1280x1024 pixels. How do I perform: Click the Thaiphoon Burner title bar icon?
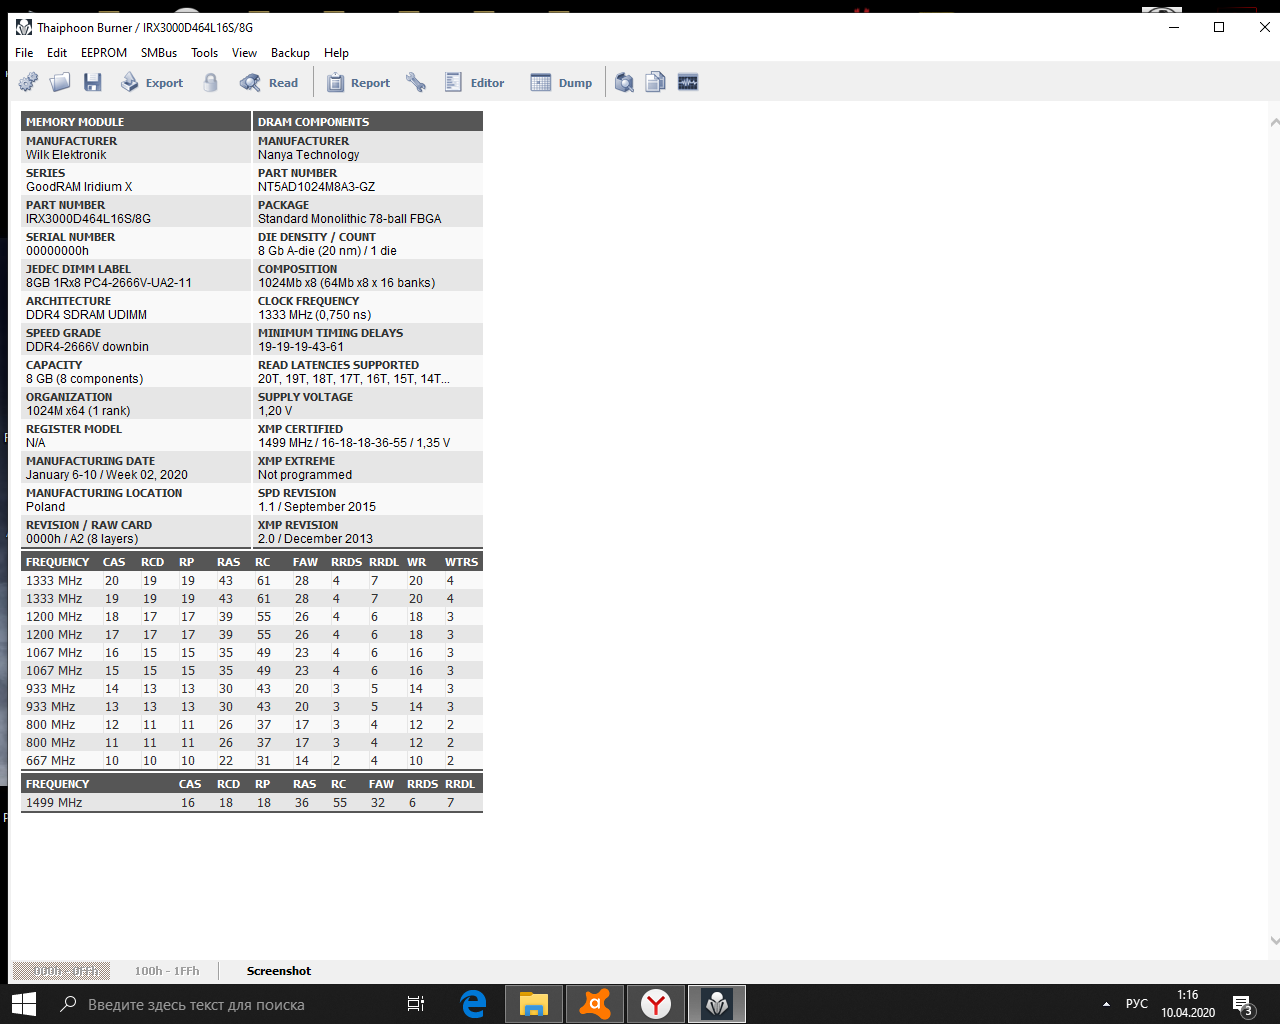tap(24, 27)
